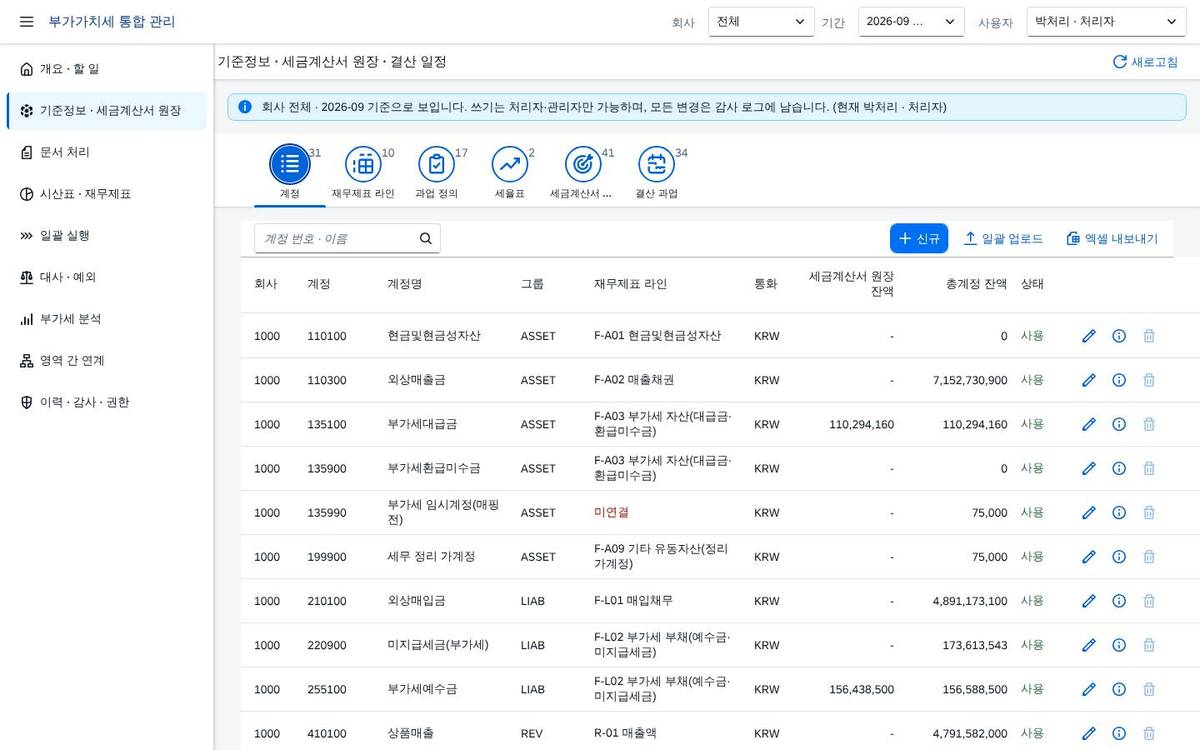Click the 총계정 잔액 column header
This screenshot has width=1200, height=750.
point(976,284)
